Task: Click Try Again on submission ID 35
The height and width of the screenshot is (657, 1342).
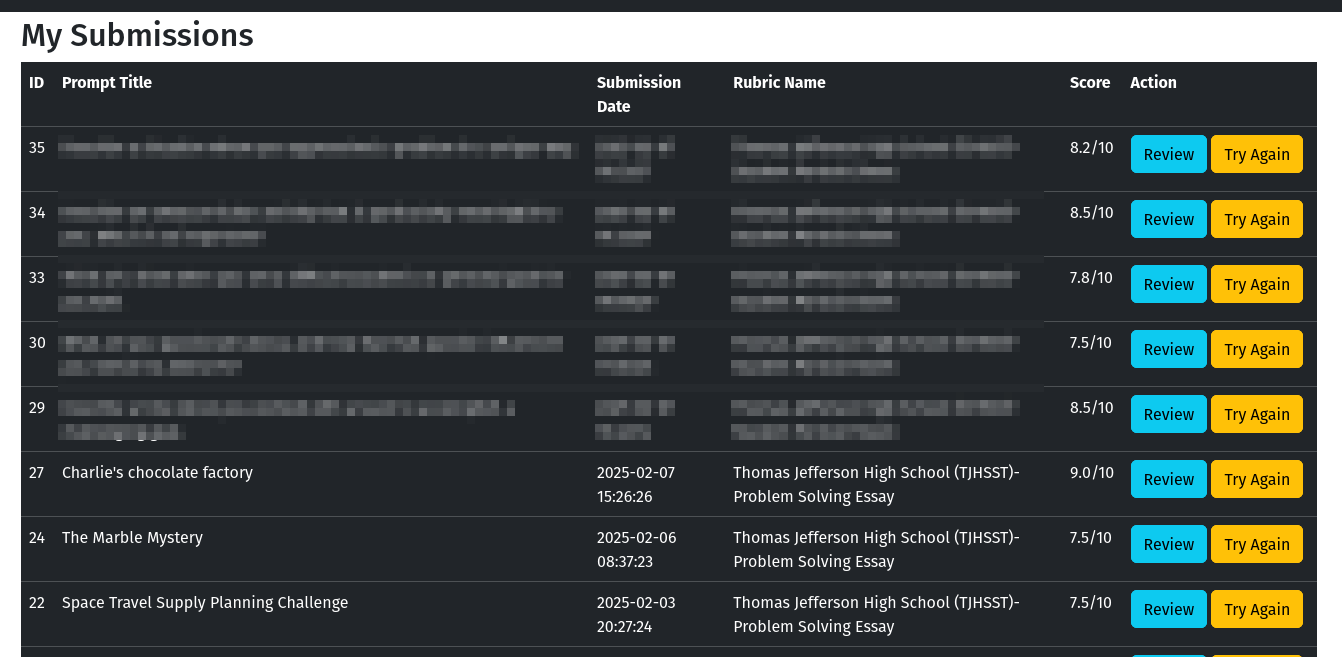Action: point(1256,154)
